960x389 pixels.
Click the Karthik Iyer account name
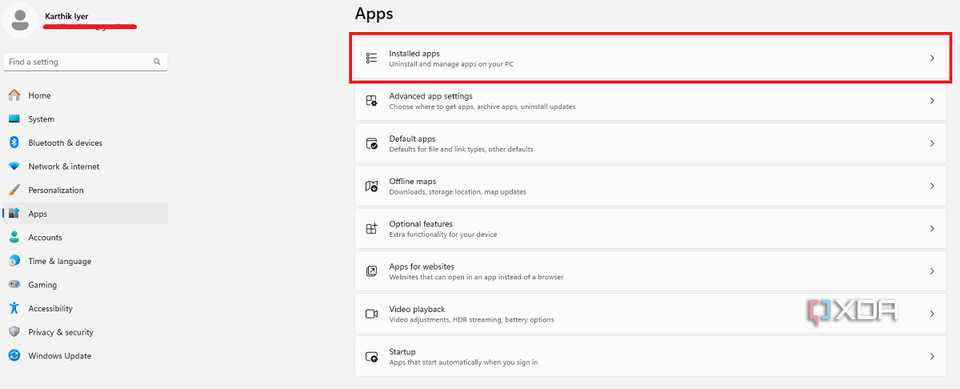pyautogui.click(x=67, y=16)
